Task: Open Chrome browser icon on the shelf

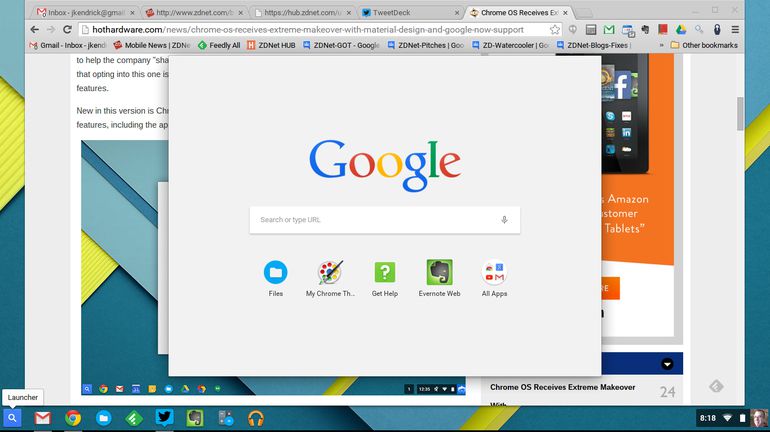Action: pyautogui.click(x=73, y=418)
